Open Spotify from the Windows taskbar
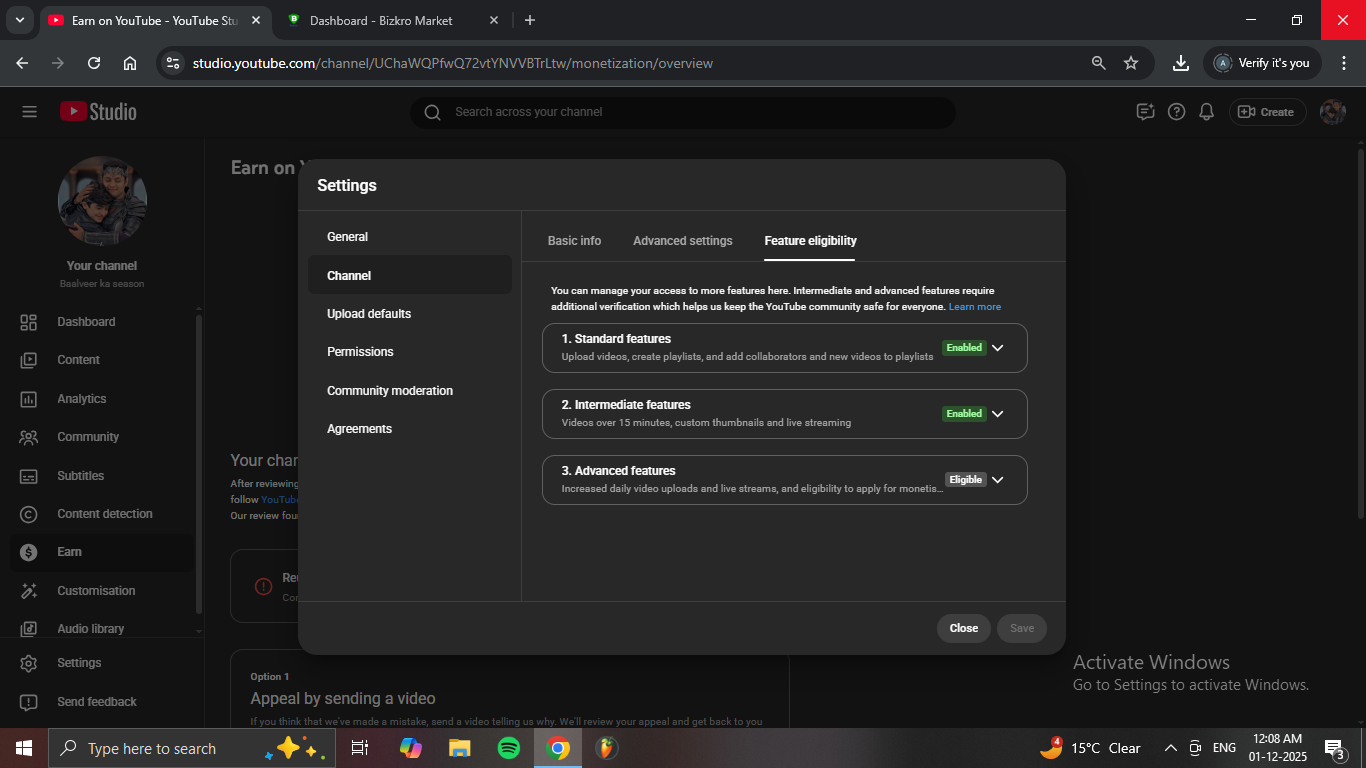The width and height of the screenshot is (1366, 768). pyautogui.click(x=508, y=748)
